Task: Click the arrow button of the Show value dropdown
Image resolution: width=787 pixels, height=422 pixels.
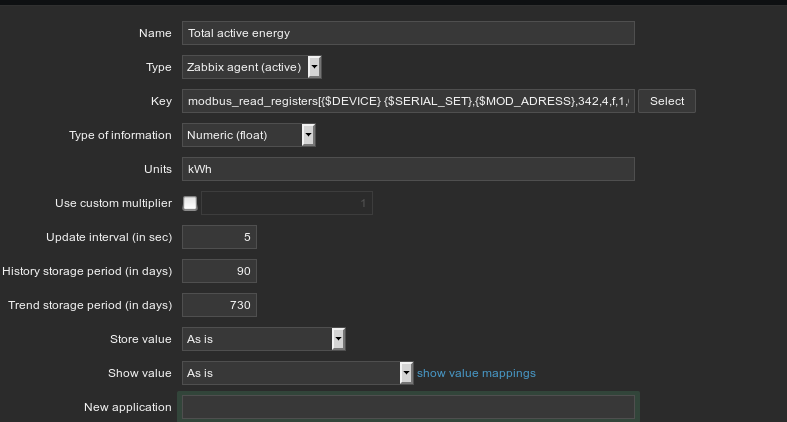Action: coord(406,373)
